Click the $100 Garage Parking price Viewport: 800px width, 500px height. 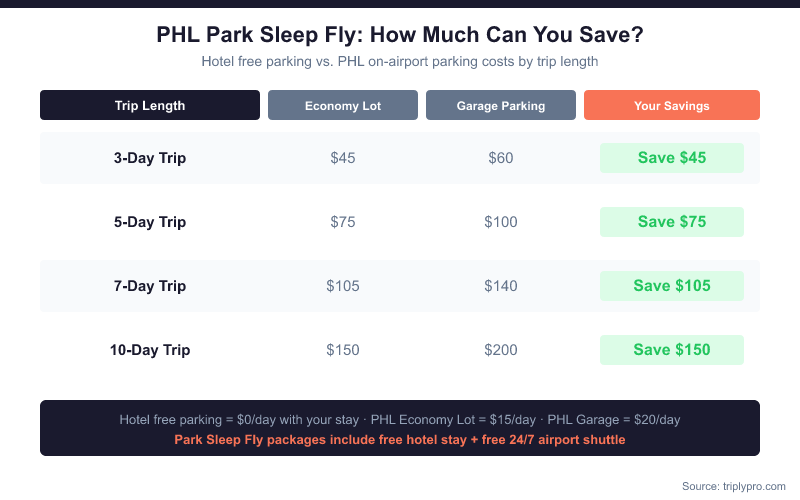[501, 222]
